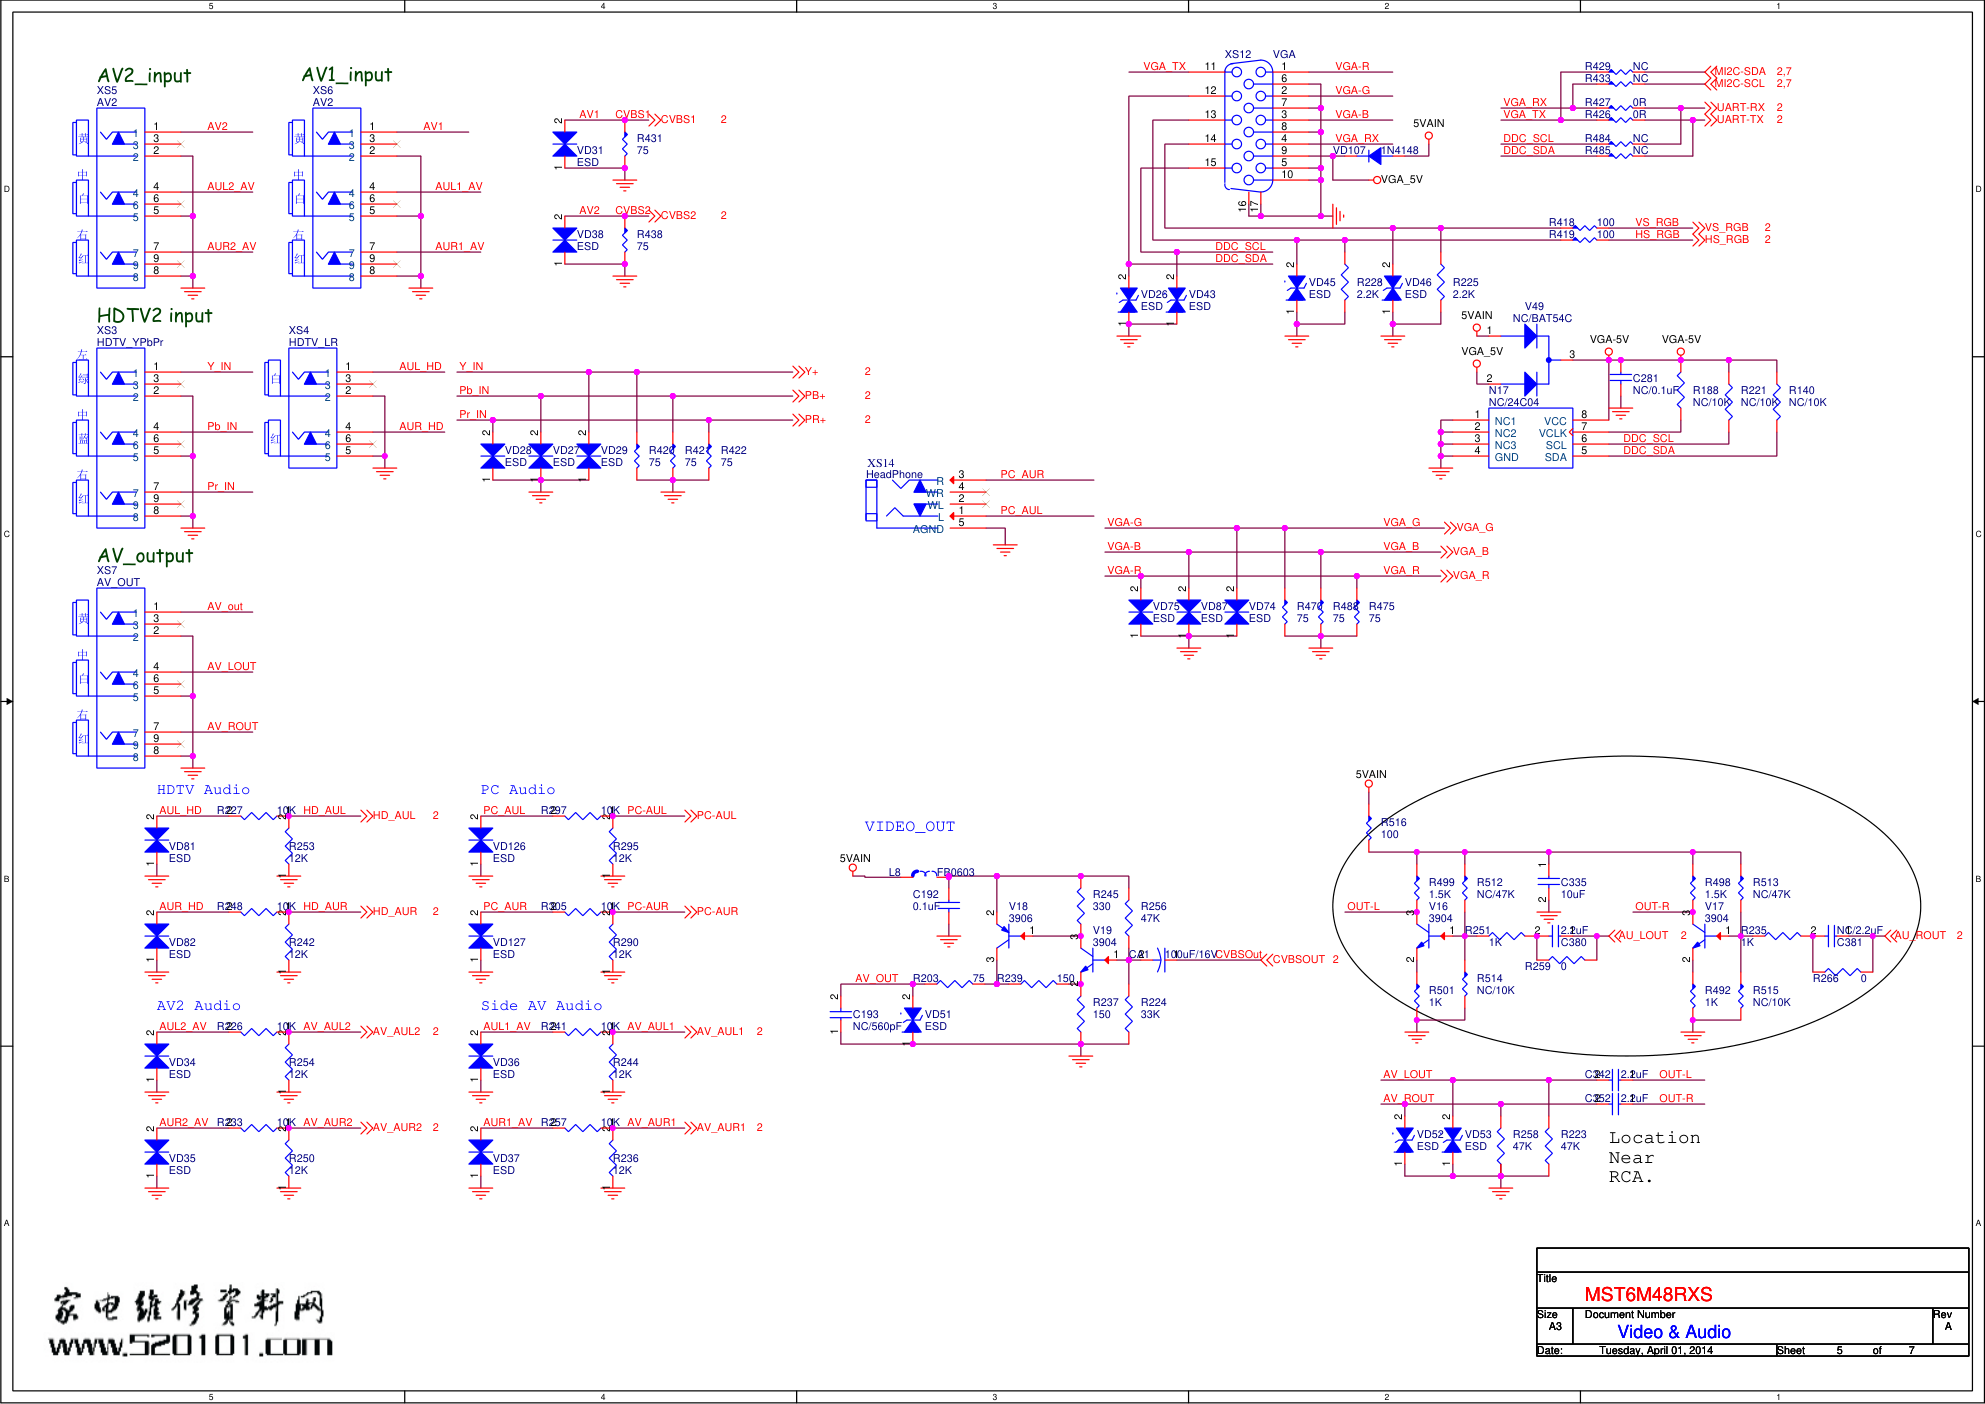The width and height of the screenshot is (1985, 1404).
Task: Click the XS12 VGA connector symbol
Action: 1248,125
